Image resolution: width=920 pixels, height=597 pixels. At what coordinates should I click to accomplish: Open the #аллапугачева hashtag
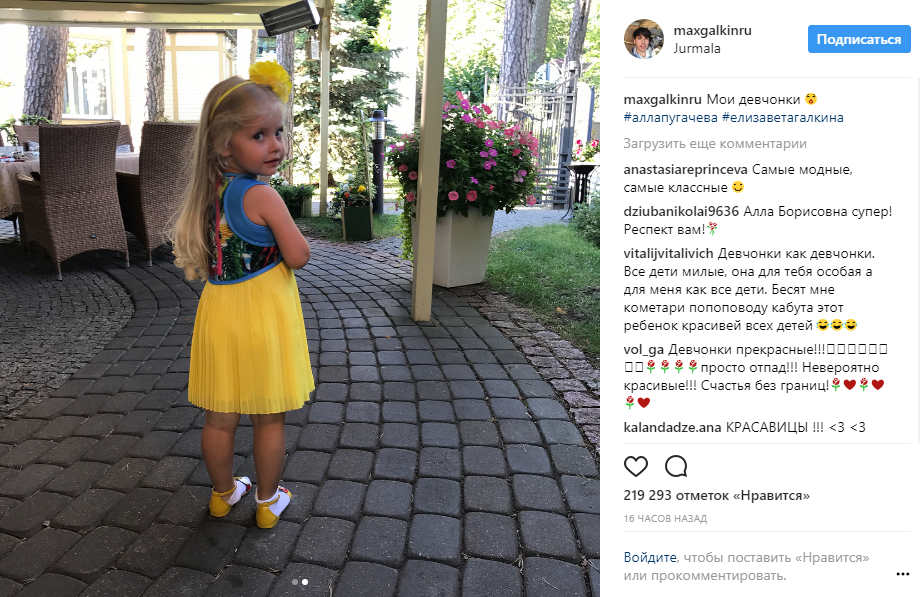(671, 117)
